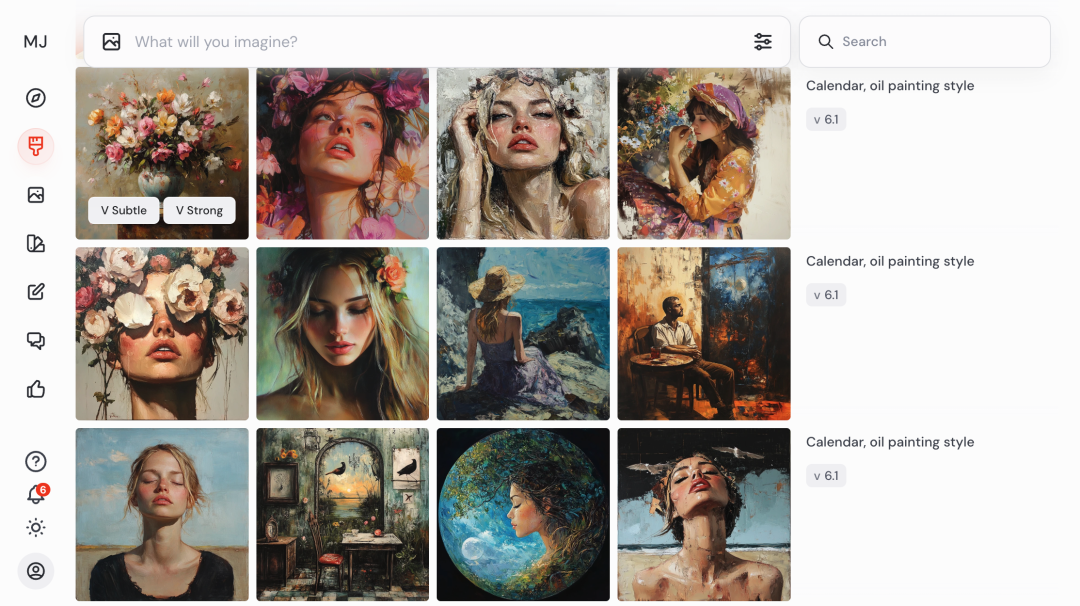Image resolution: width=1080 pixels, height=606 pixels.
Task: Focus the "What will you imagine?" prompt field
Action: tap(437, 42)
